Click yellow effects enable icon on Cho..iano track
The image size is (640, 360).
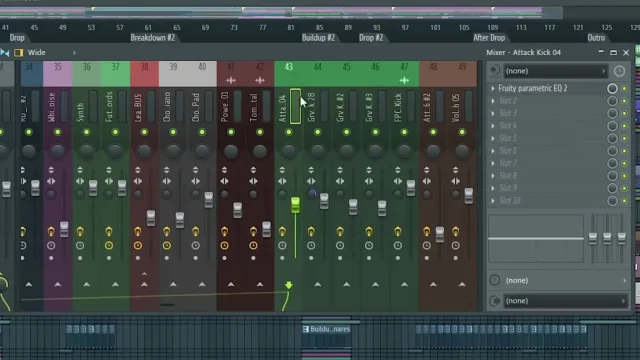167,232
